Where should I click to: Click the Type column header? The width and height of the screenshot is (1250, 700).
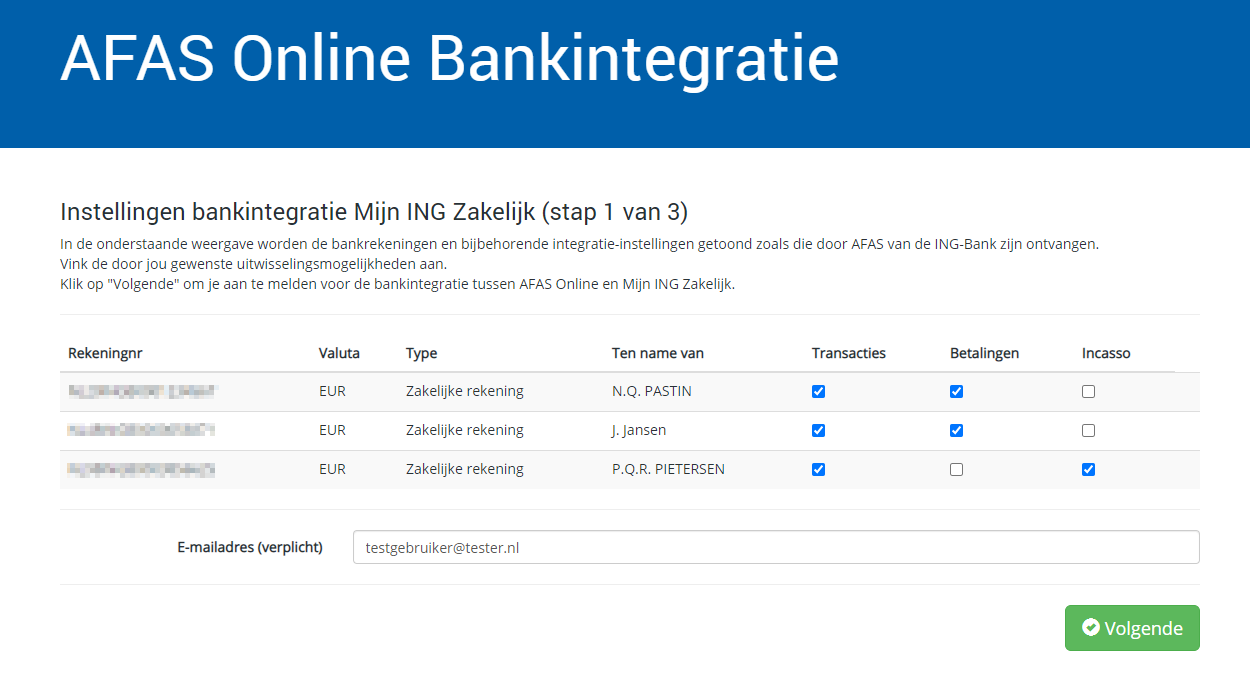[421, 353]
